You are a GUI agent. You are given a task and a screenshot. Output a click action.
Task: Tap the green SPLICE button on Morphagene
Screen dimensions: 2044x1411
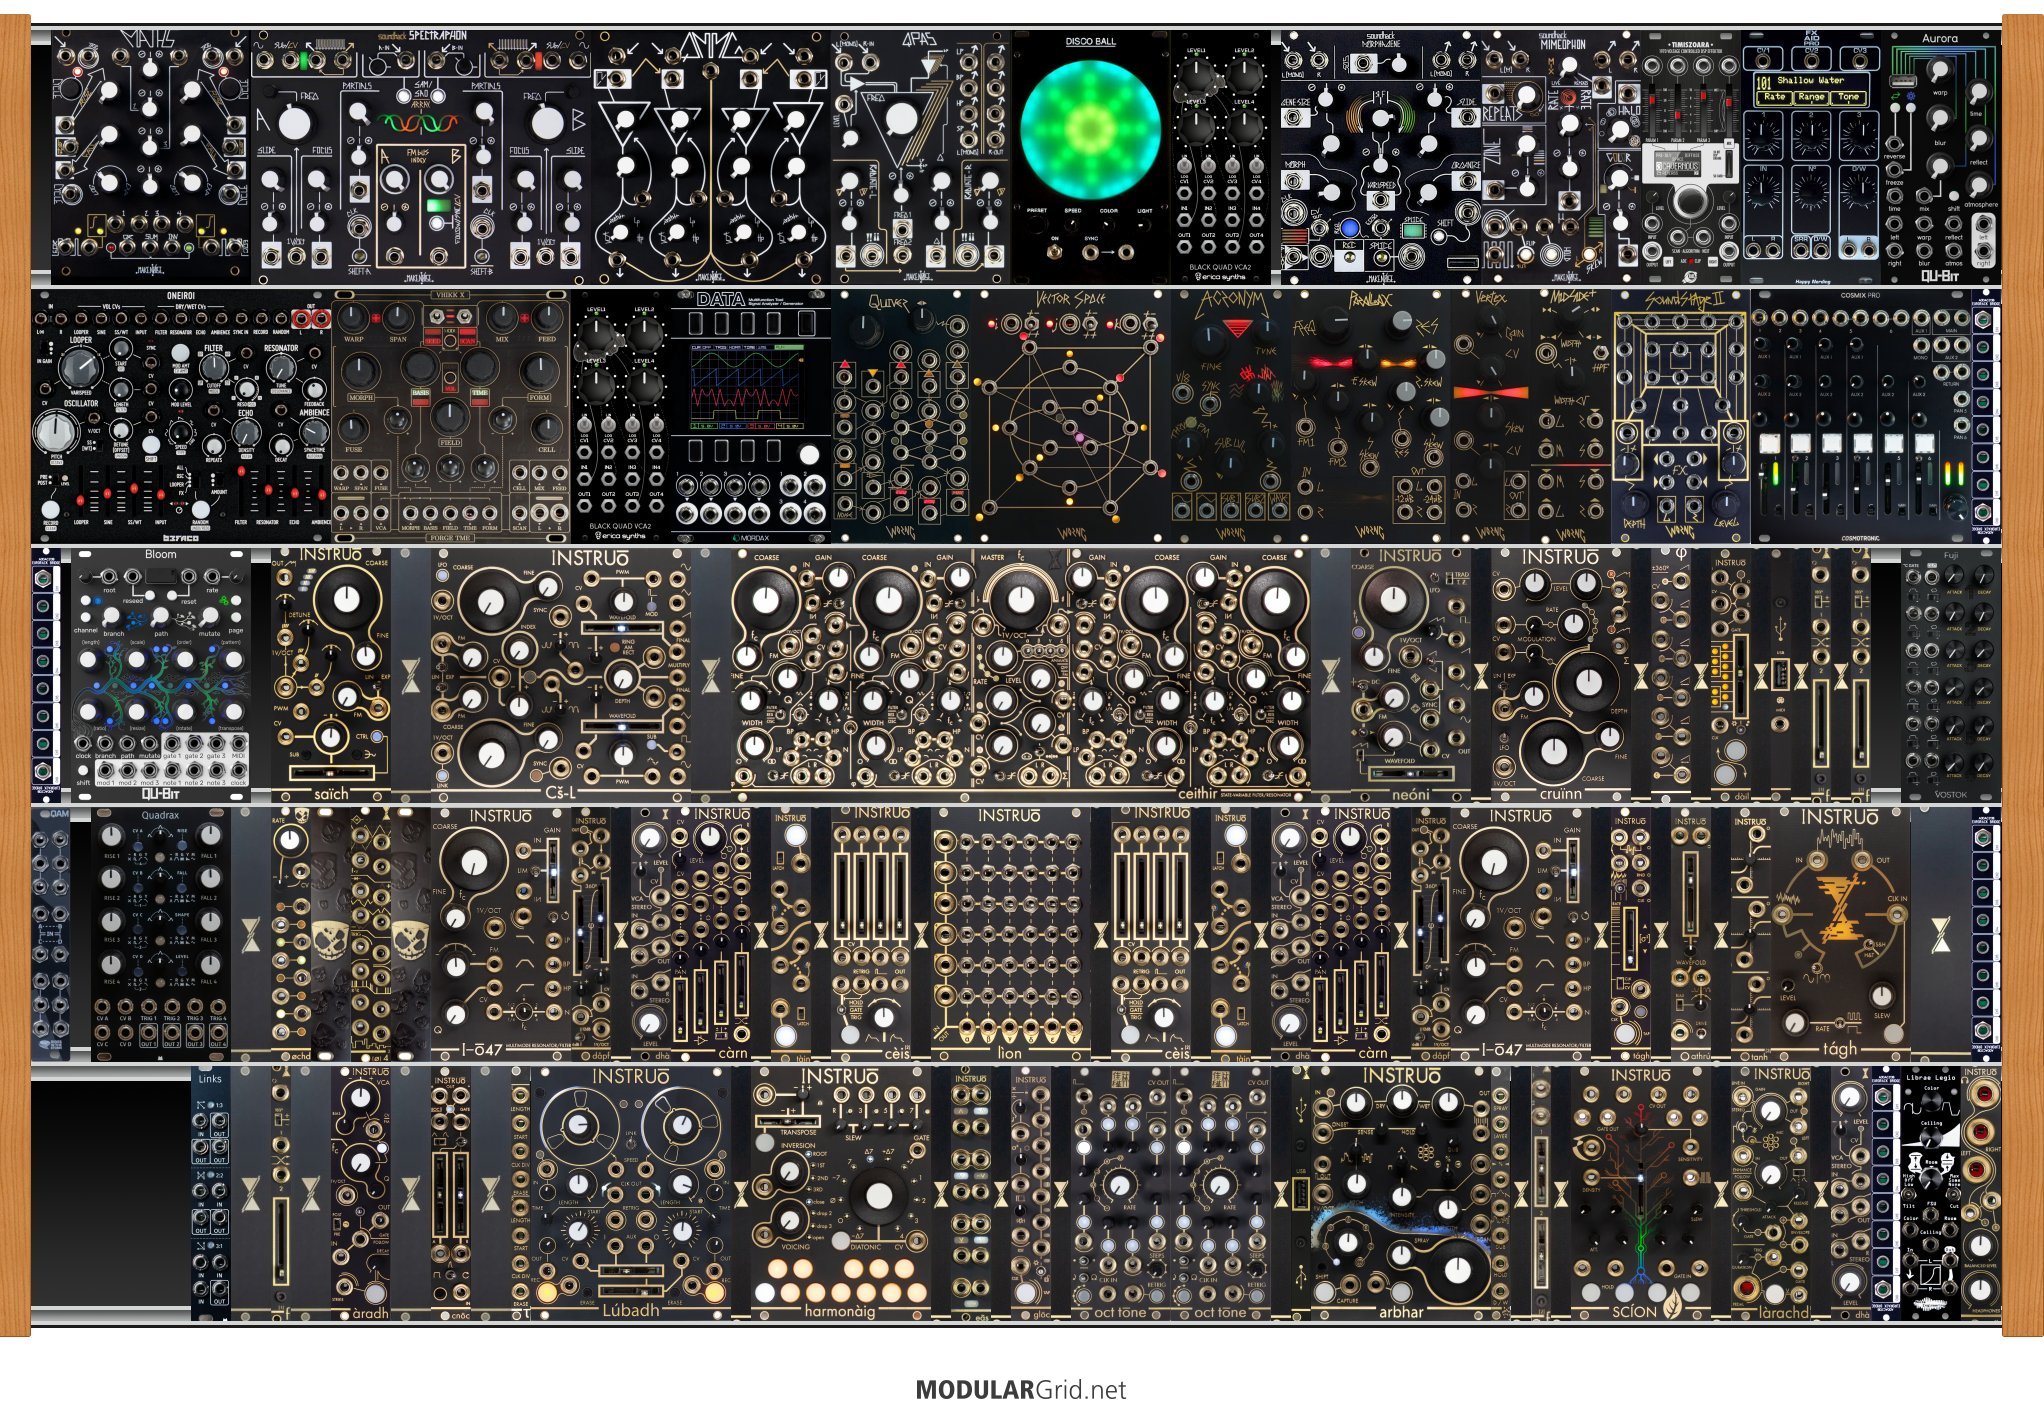[x=1413, y=229]
